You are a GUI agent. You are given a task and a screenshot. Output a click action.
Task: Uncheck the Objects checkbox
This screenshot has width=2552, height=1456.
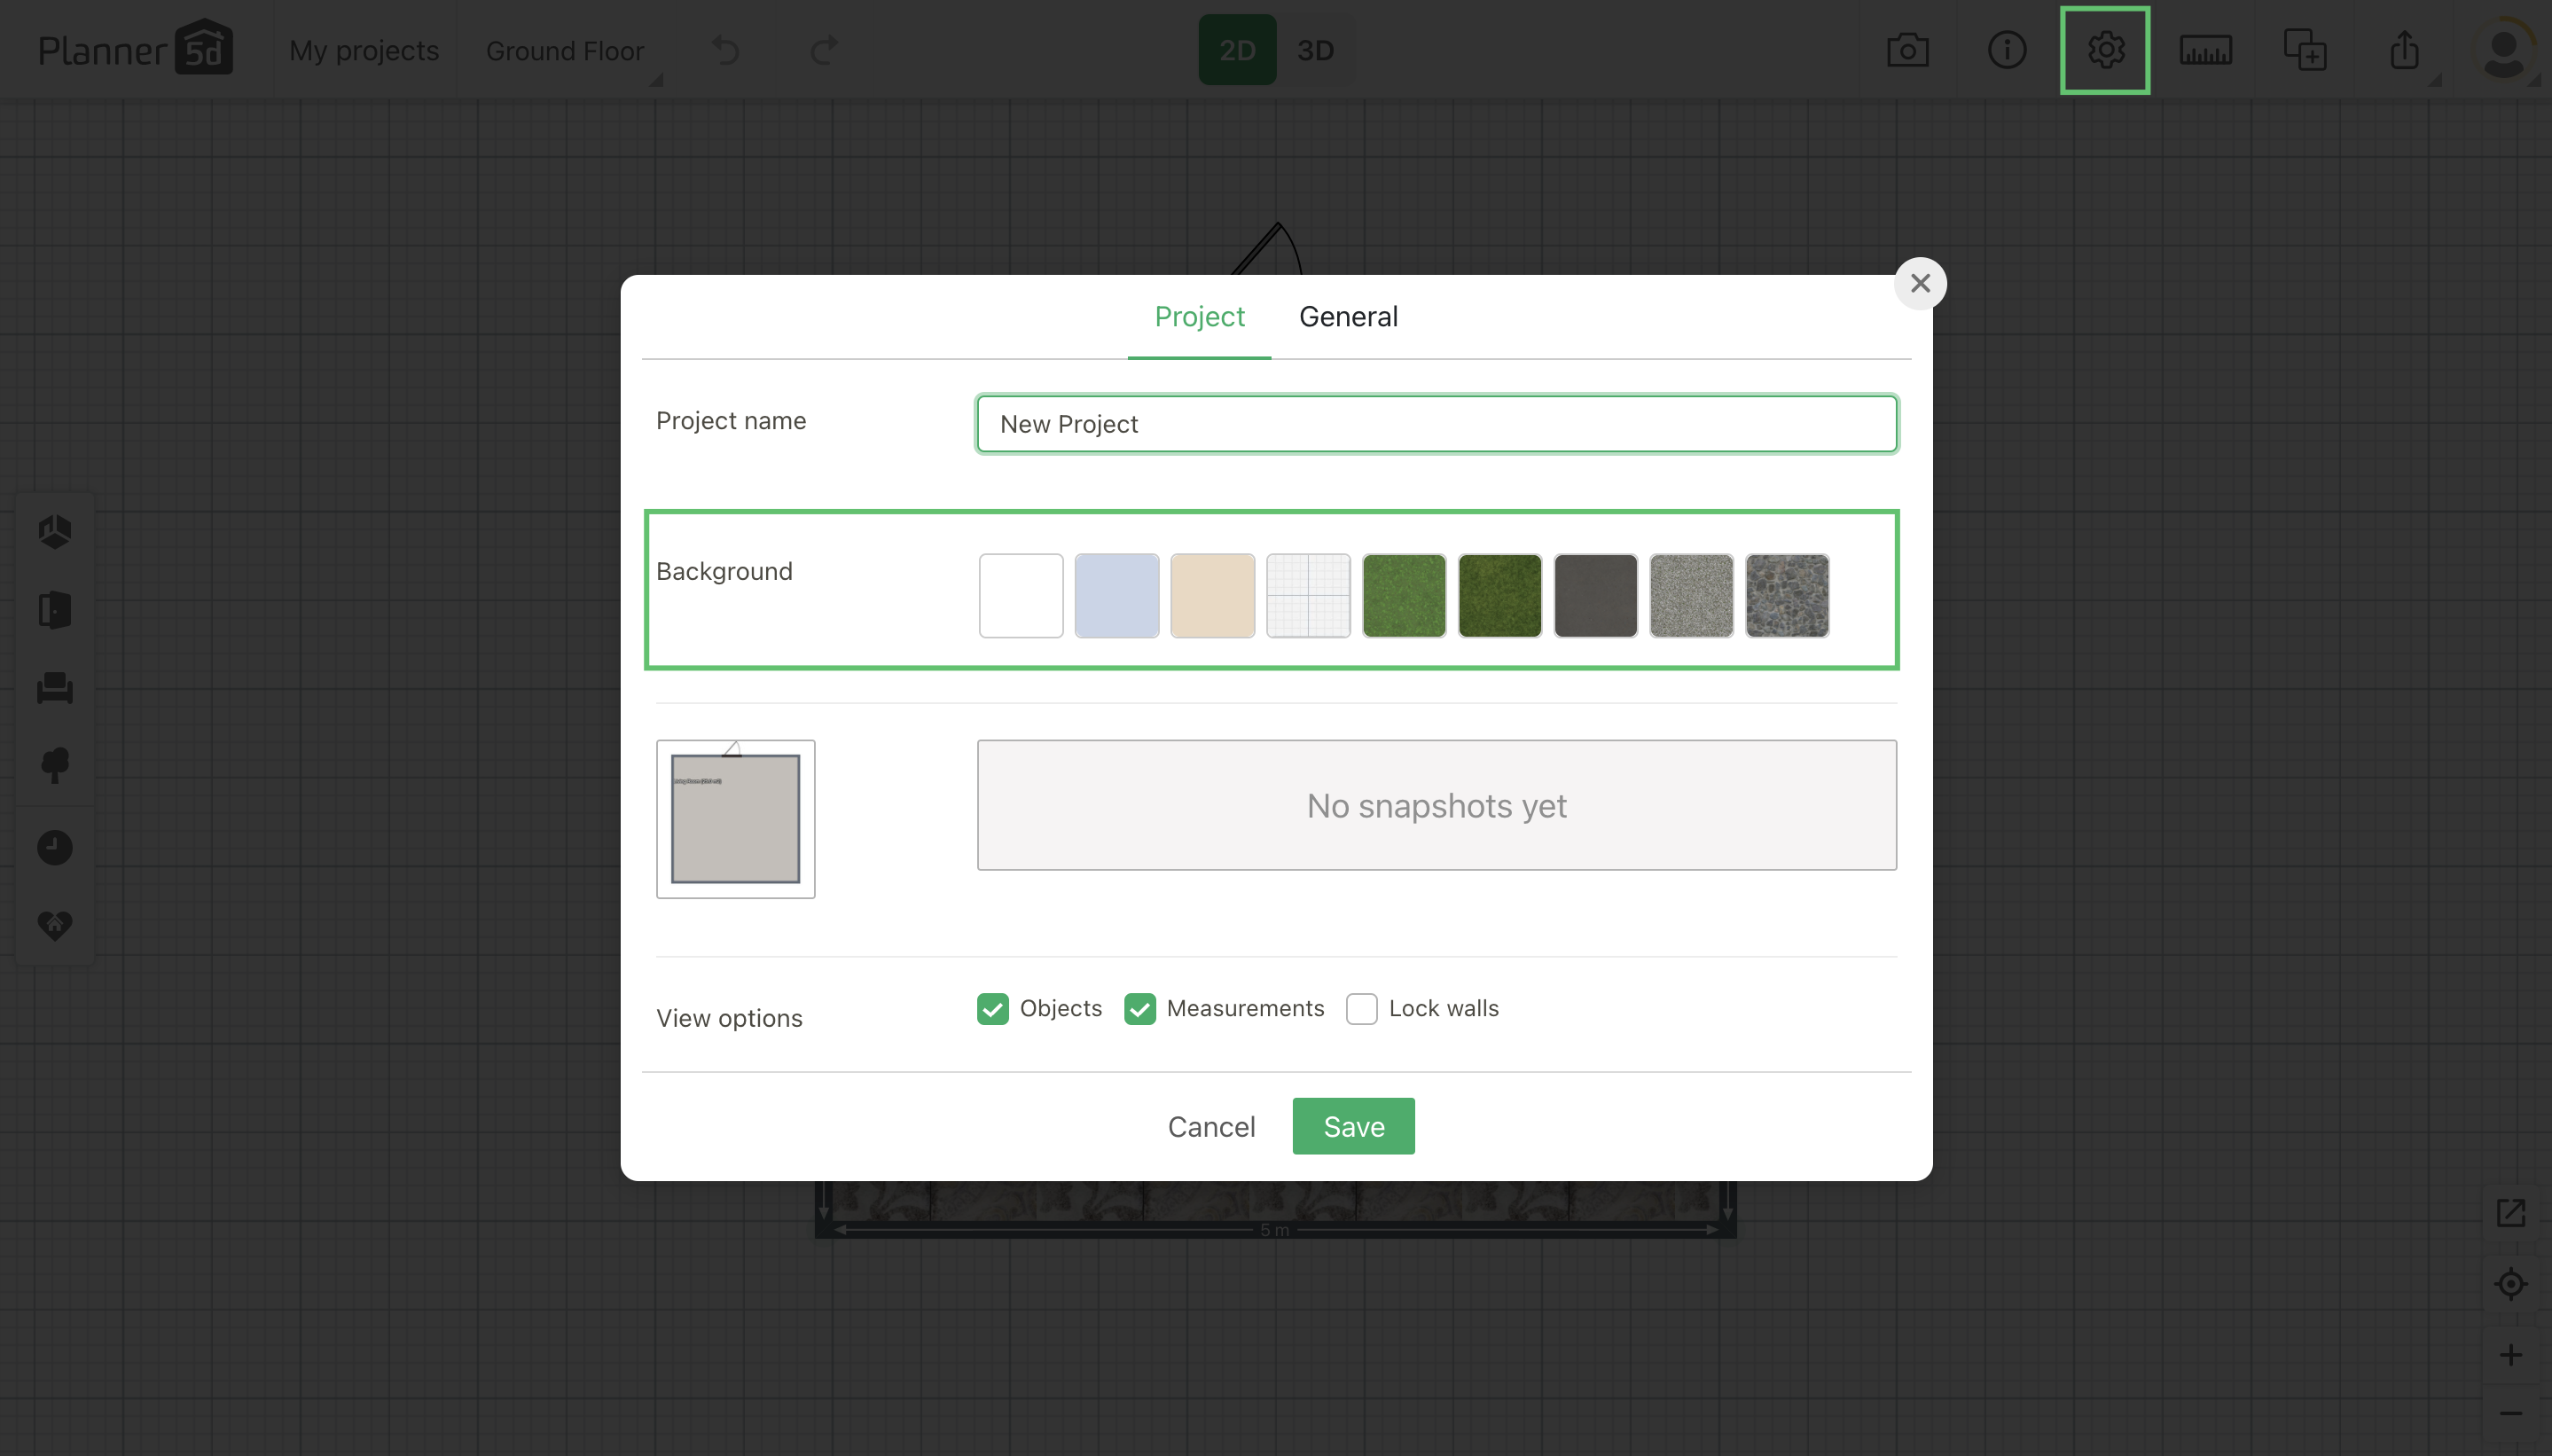click(992, 1009)
